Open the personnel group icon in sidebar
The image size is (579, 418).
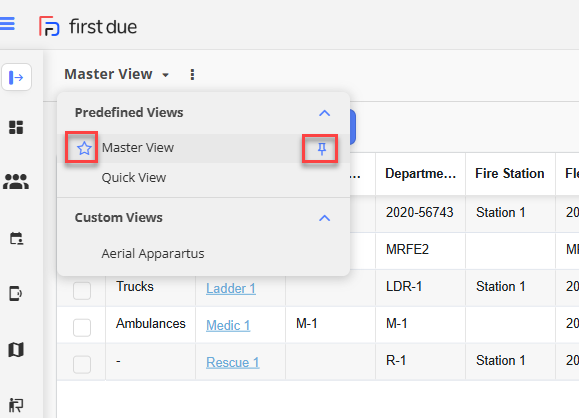click(16, 181)
